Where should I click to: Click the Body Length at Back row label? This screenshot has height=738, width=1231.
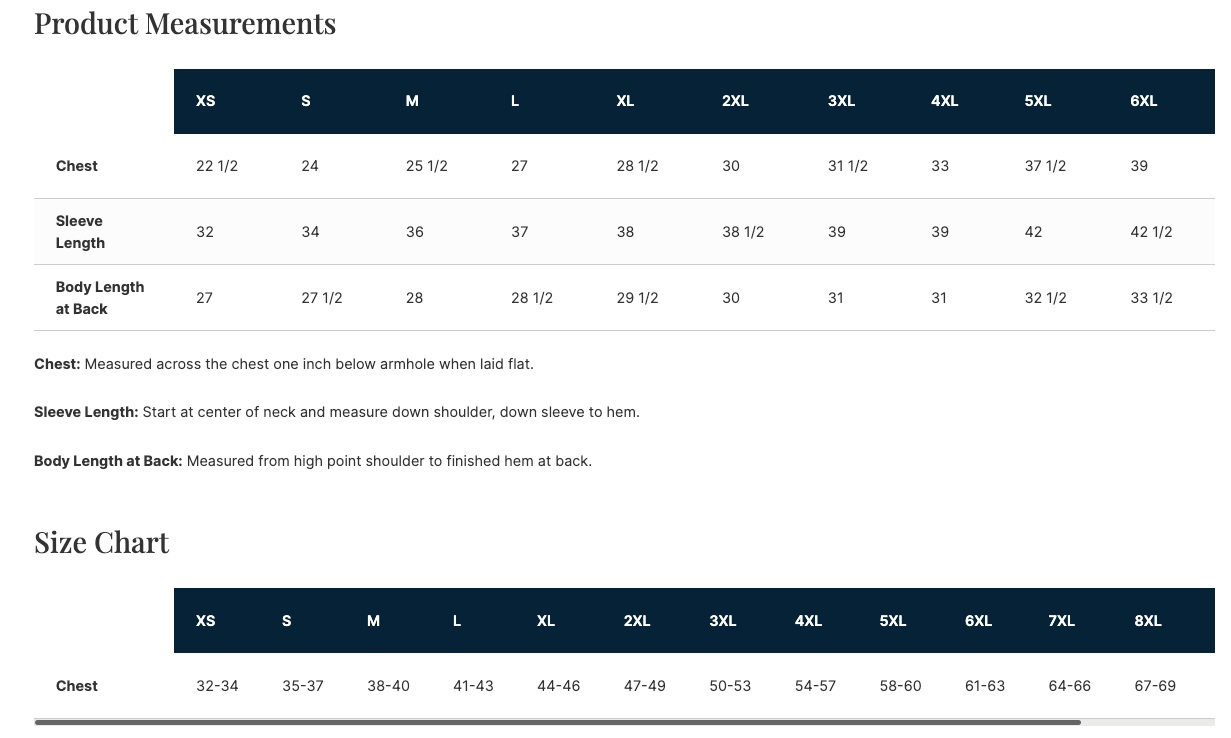(x=100, y=298)
